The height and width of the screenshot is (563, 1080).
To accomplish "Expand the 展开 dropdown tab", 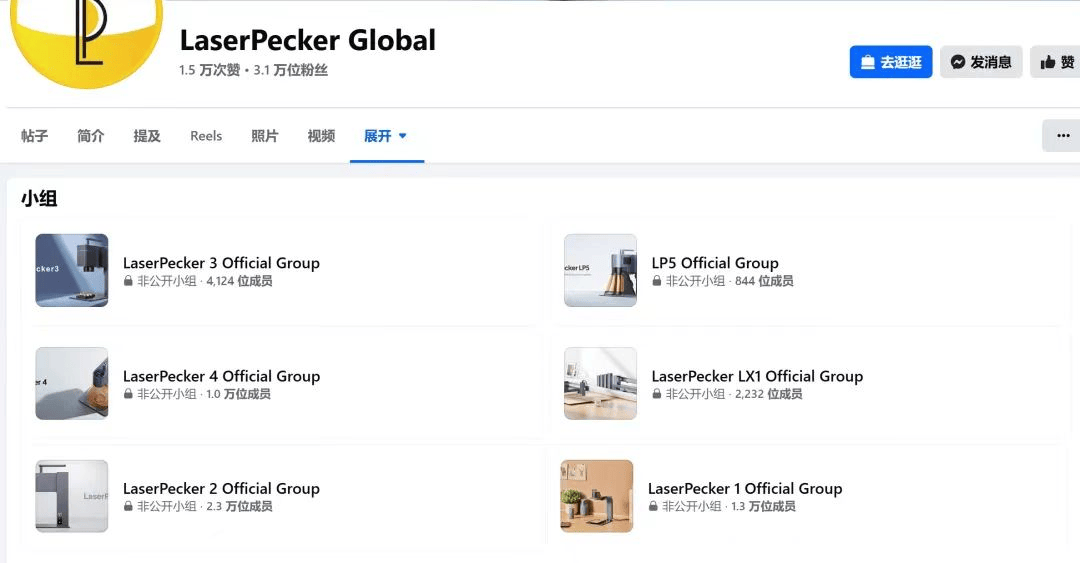I will pyautogui.click(x=386, y=136).
